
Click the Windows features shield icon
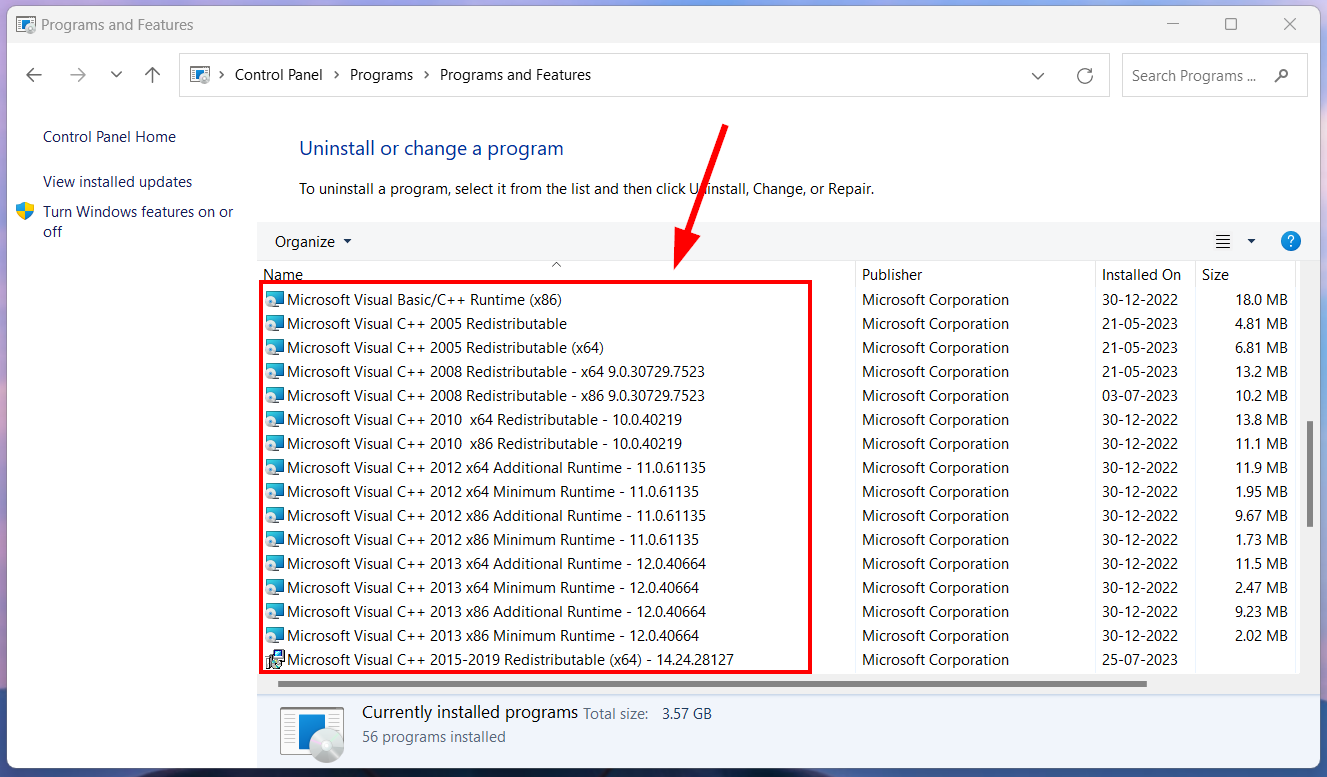point(25,212)
